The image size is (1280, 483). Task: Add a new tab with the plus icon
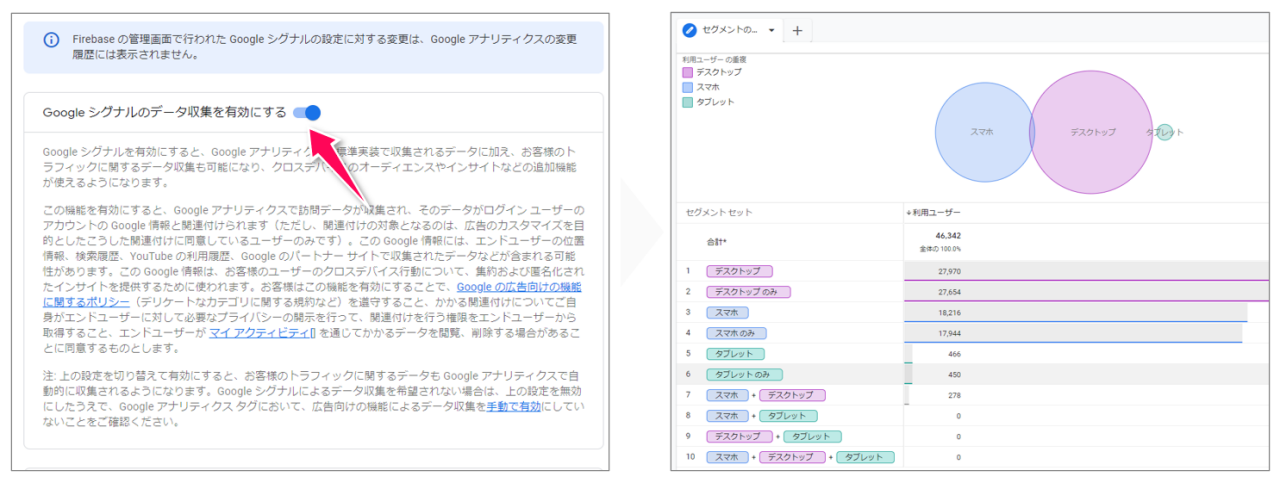tap(797, 30)
